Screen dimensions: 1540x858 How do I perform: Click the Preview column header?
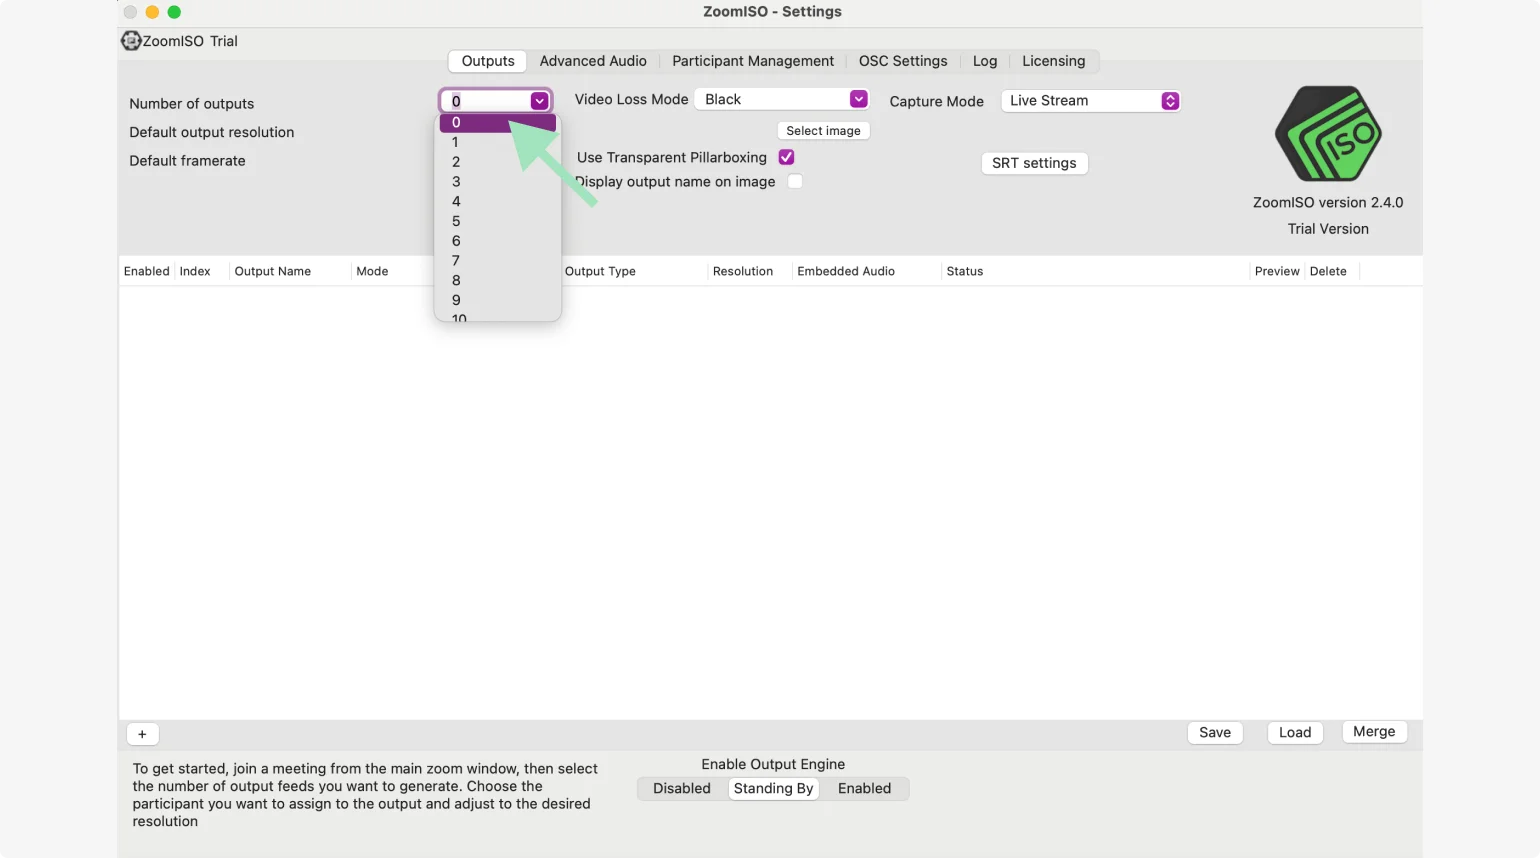coord(1277,271)
